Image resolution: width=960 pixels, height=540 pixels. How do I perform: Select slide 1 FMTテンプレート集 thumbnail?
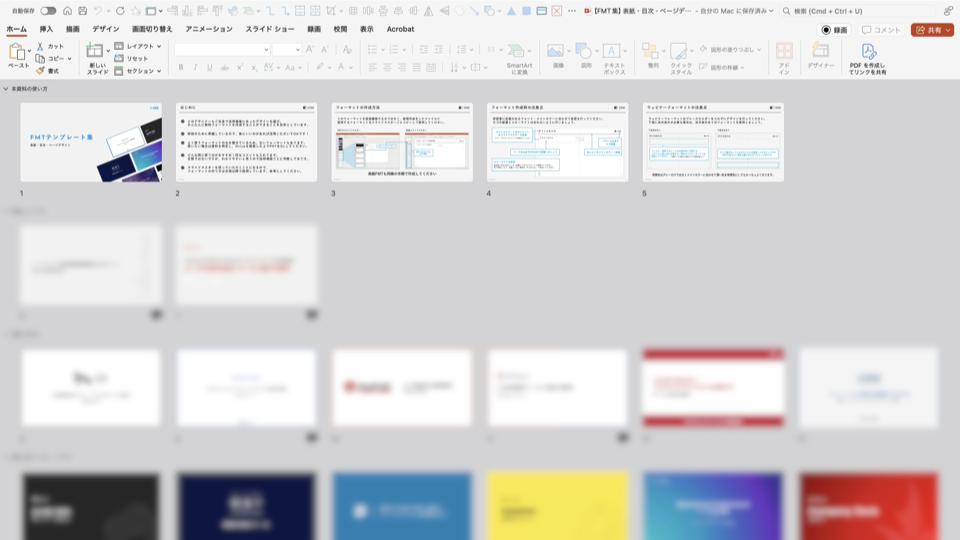pyautogui.click(x=91, y=142)
